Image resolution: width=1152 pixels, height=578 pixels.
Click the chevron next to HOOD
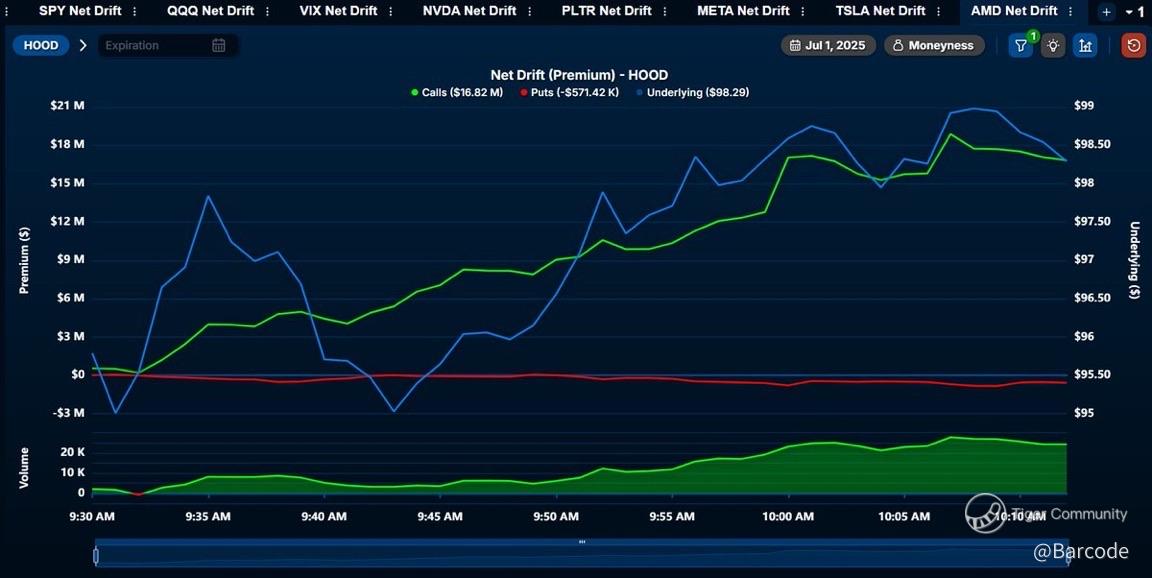click(83, 46)
